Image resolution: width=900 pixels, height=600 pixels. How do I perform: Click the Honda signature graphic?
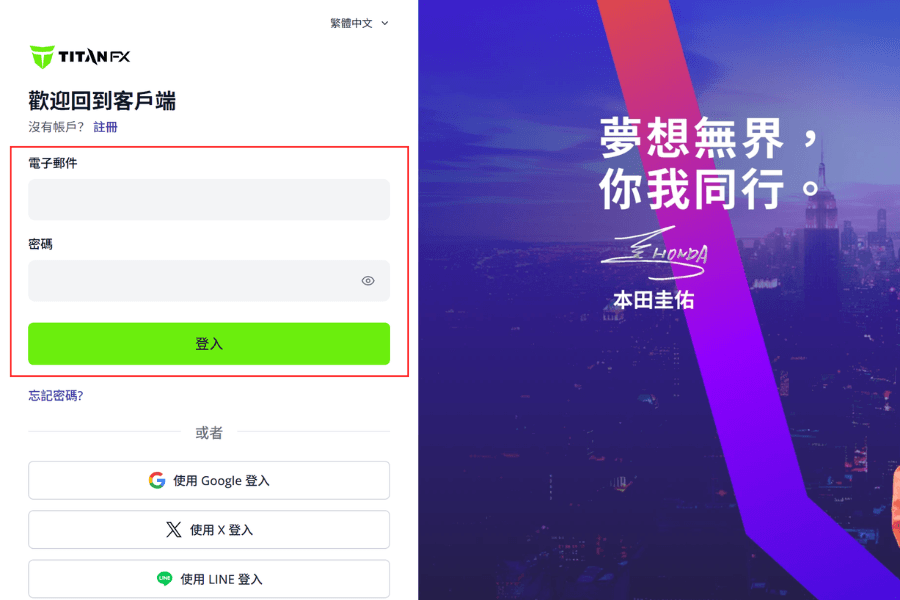point(655,255)
